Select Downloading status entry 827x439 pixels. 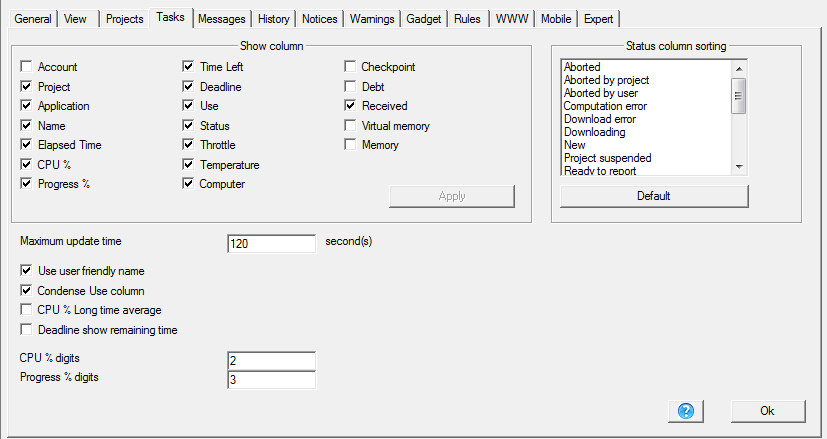[594, 132]
